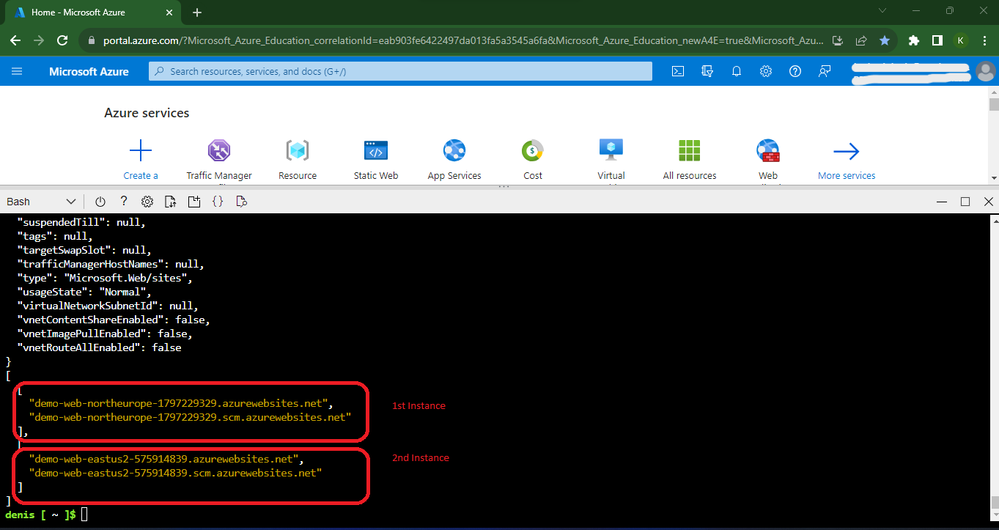Click the Azure services heading

(x=147, y=113)
